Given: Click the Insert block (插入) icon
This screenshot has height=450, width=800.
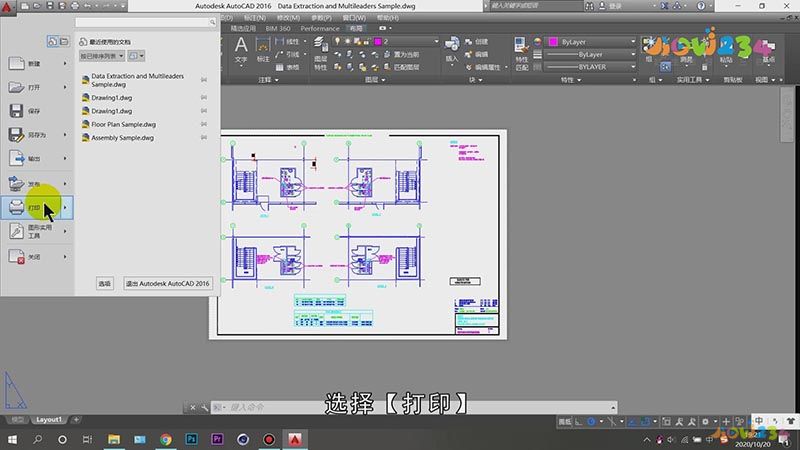Looking at the screenshot, I should (452, 49).
